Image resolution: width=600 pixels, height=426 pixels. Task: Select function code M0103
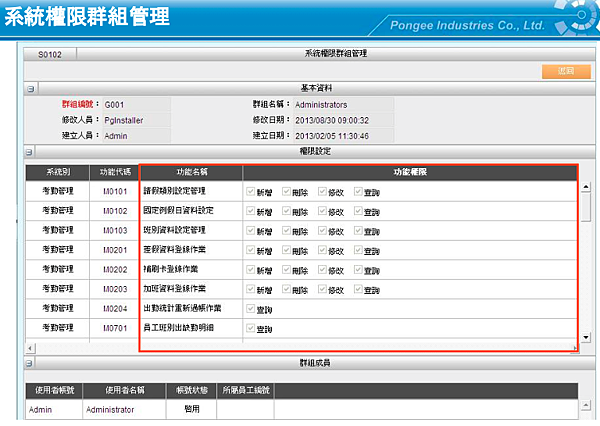click(115, 230)
